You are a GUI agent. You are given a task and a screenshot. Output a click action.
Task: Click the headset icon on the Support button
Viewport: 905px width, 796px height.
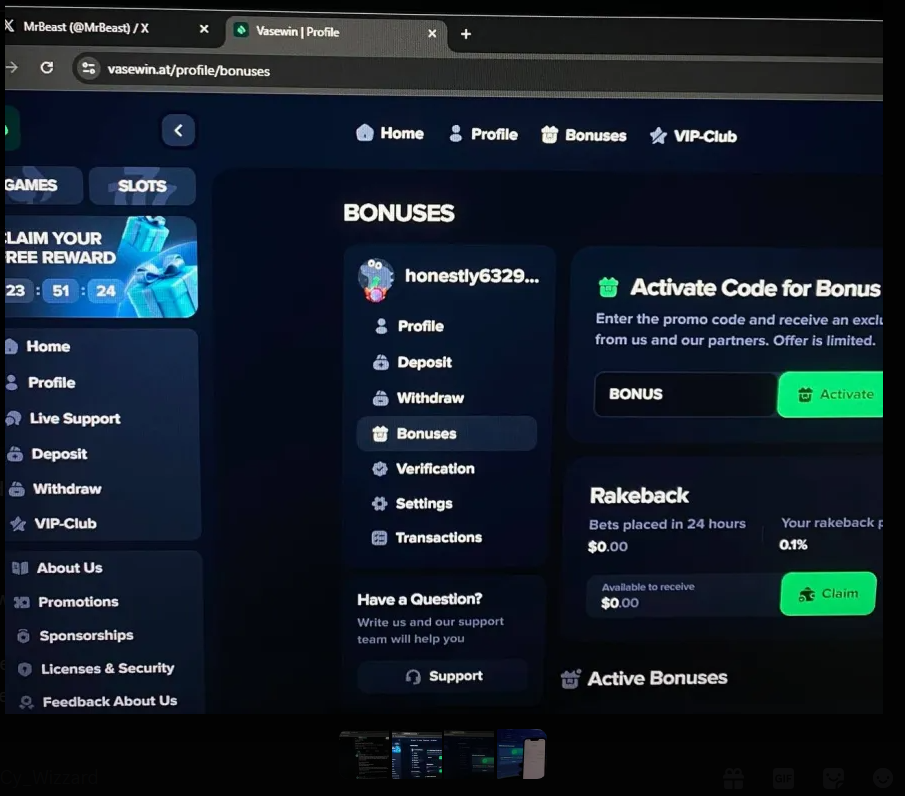coord(413,677)
